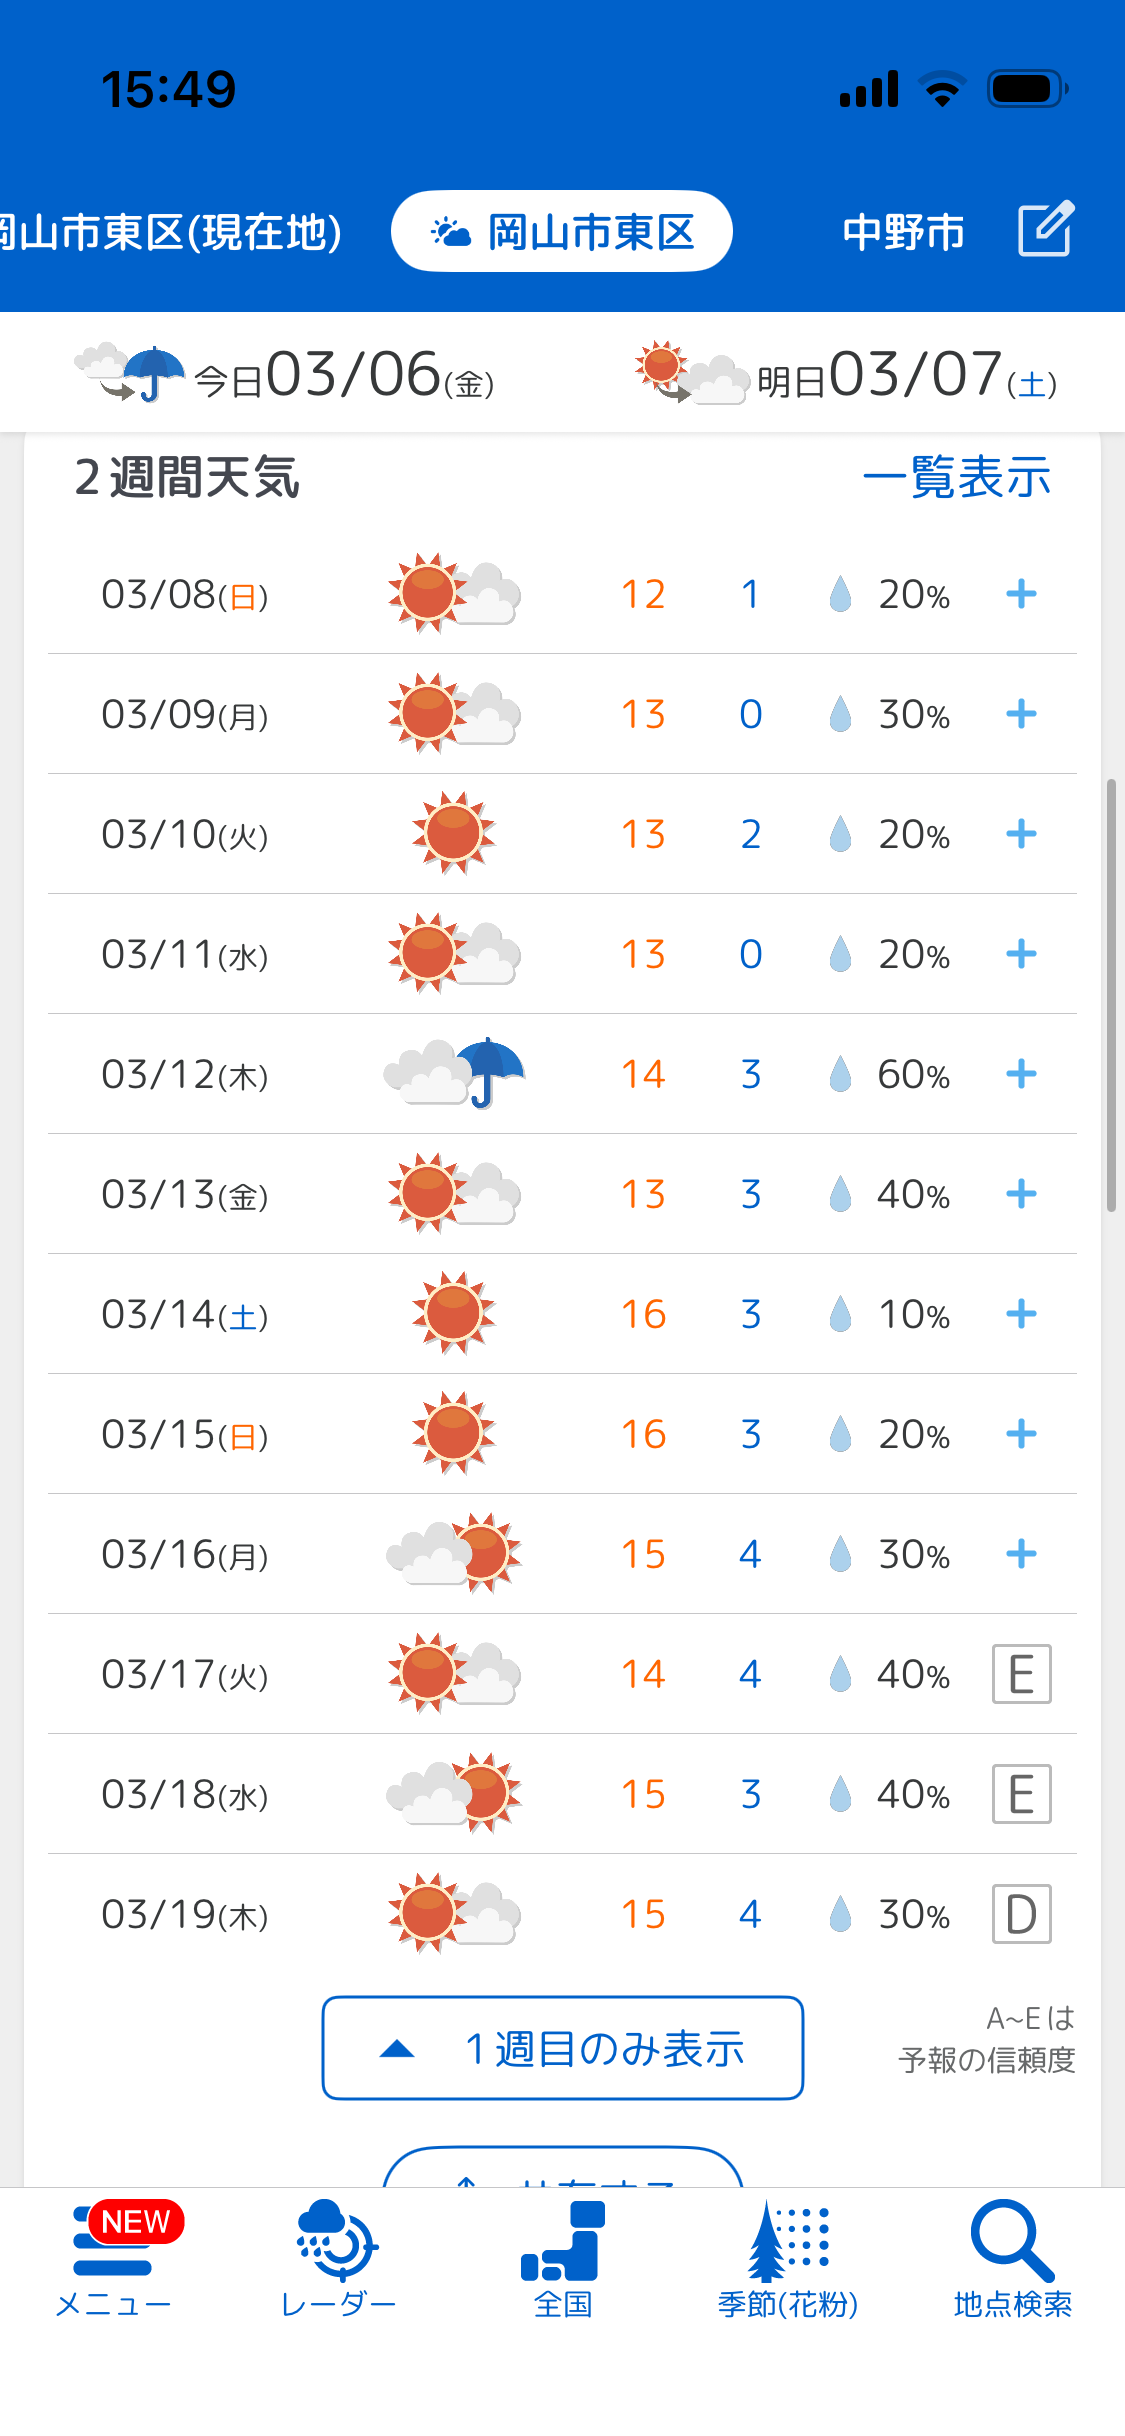1125x2436 pixels.
Task: Tap the reliability D badge for 03/19
Action: 1021,1914
